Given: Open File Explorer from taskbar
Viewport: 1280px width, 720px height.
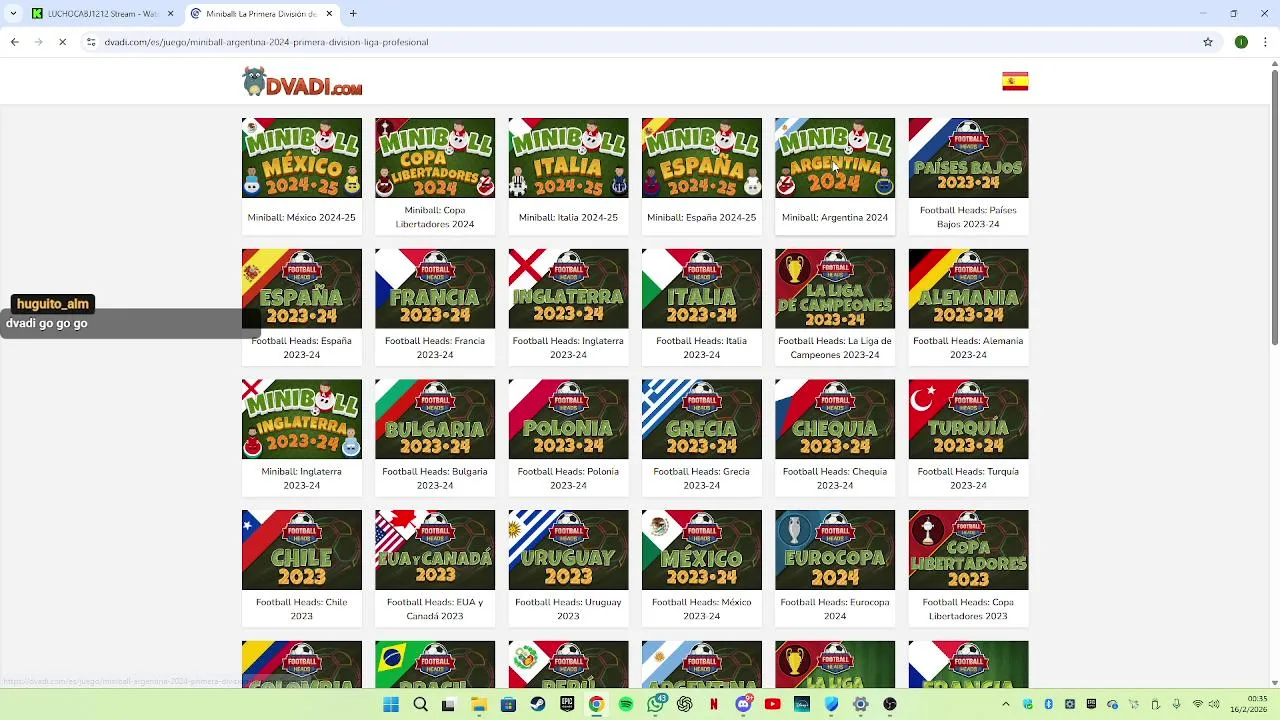Looking at the screenshot, I should [x=479, y=704].
